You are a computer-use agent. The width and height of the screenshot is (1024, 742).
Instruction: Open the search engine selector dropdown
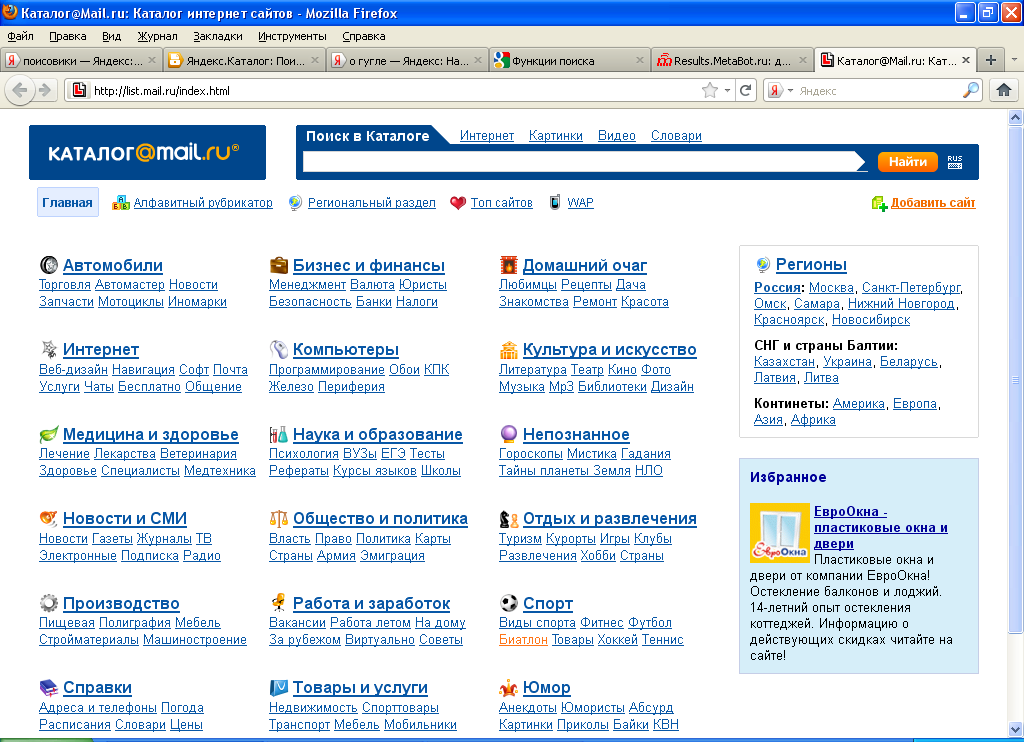[790, 91]
